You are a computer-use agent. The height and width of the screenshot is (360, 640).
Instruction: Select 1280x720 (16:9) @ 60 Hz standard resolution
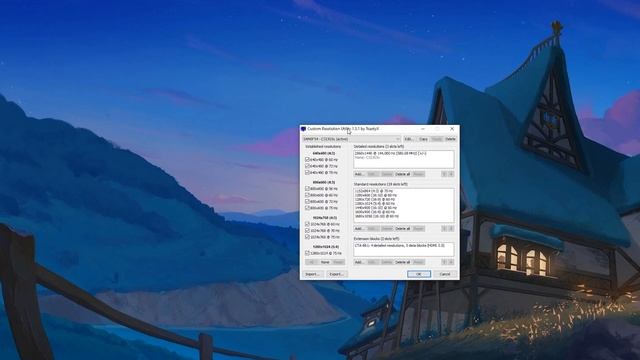coord(375,199)
